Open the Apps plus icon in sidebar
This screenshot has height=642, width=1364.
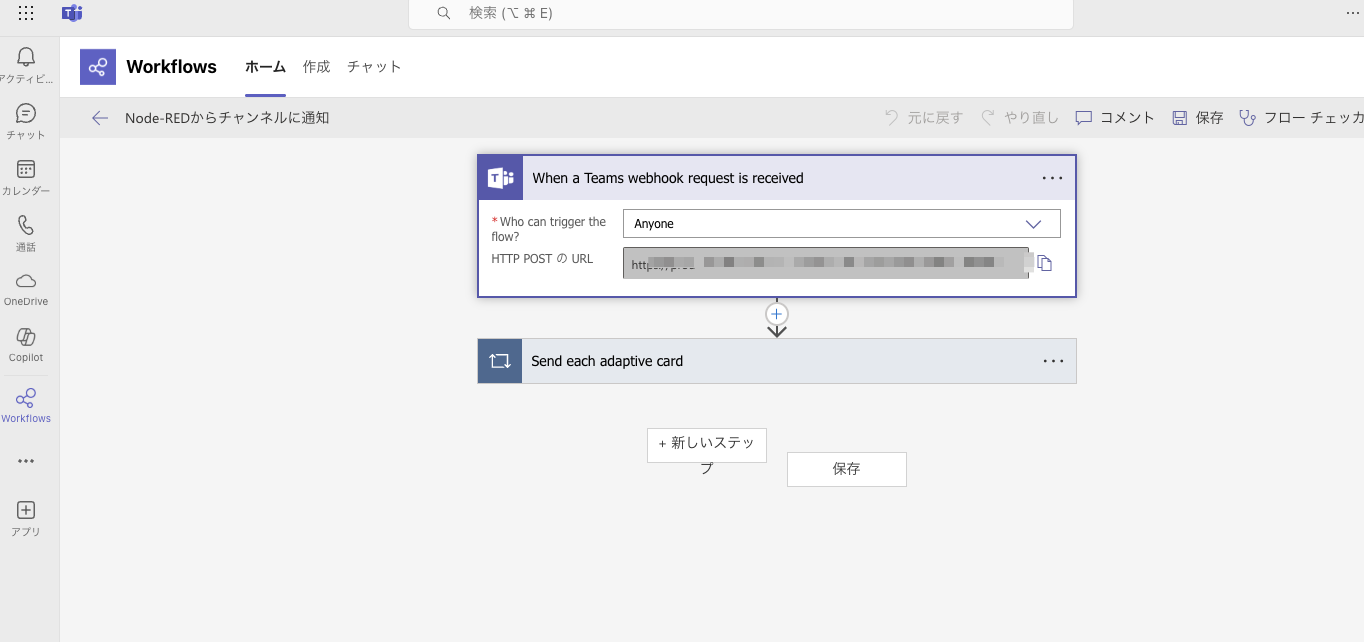[x=26, y=519]
